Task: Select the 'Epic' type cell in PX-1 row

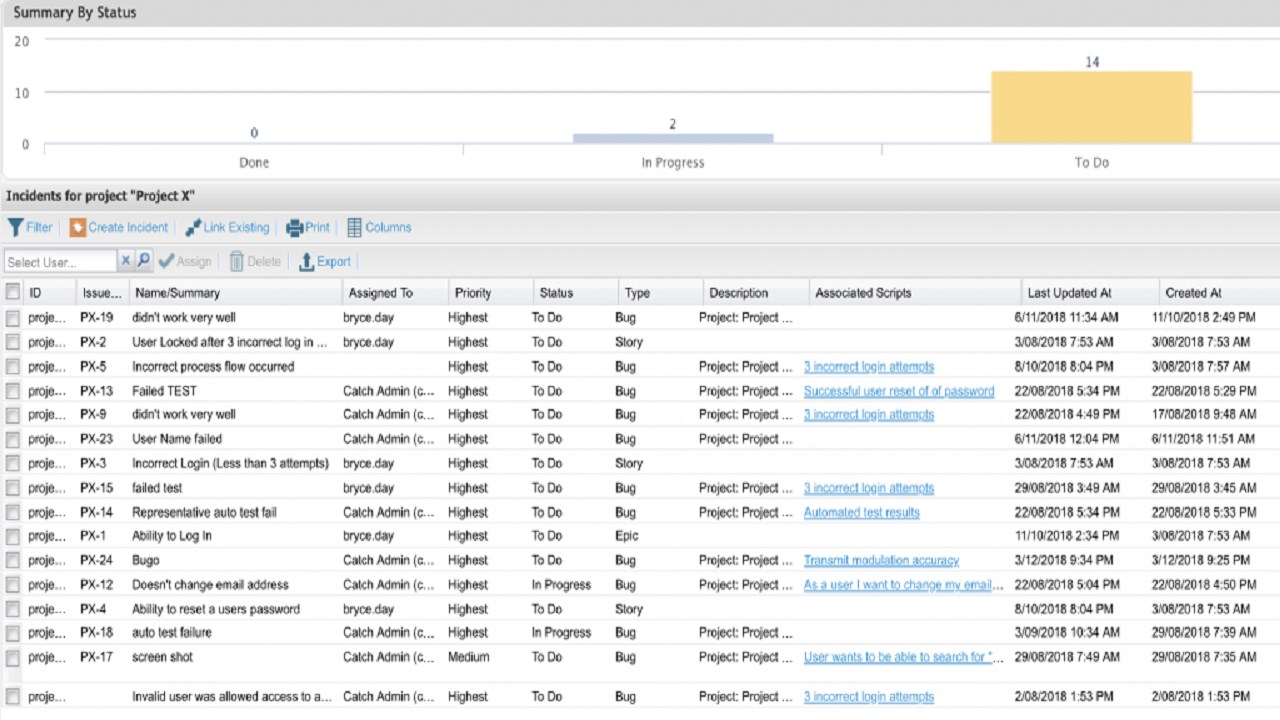Action: coord(627,536)
